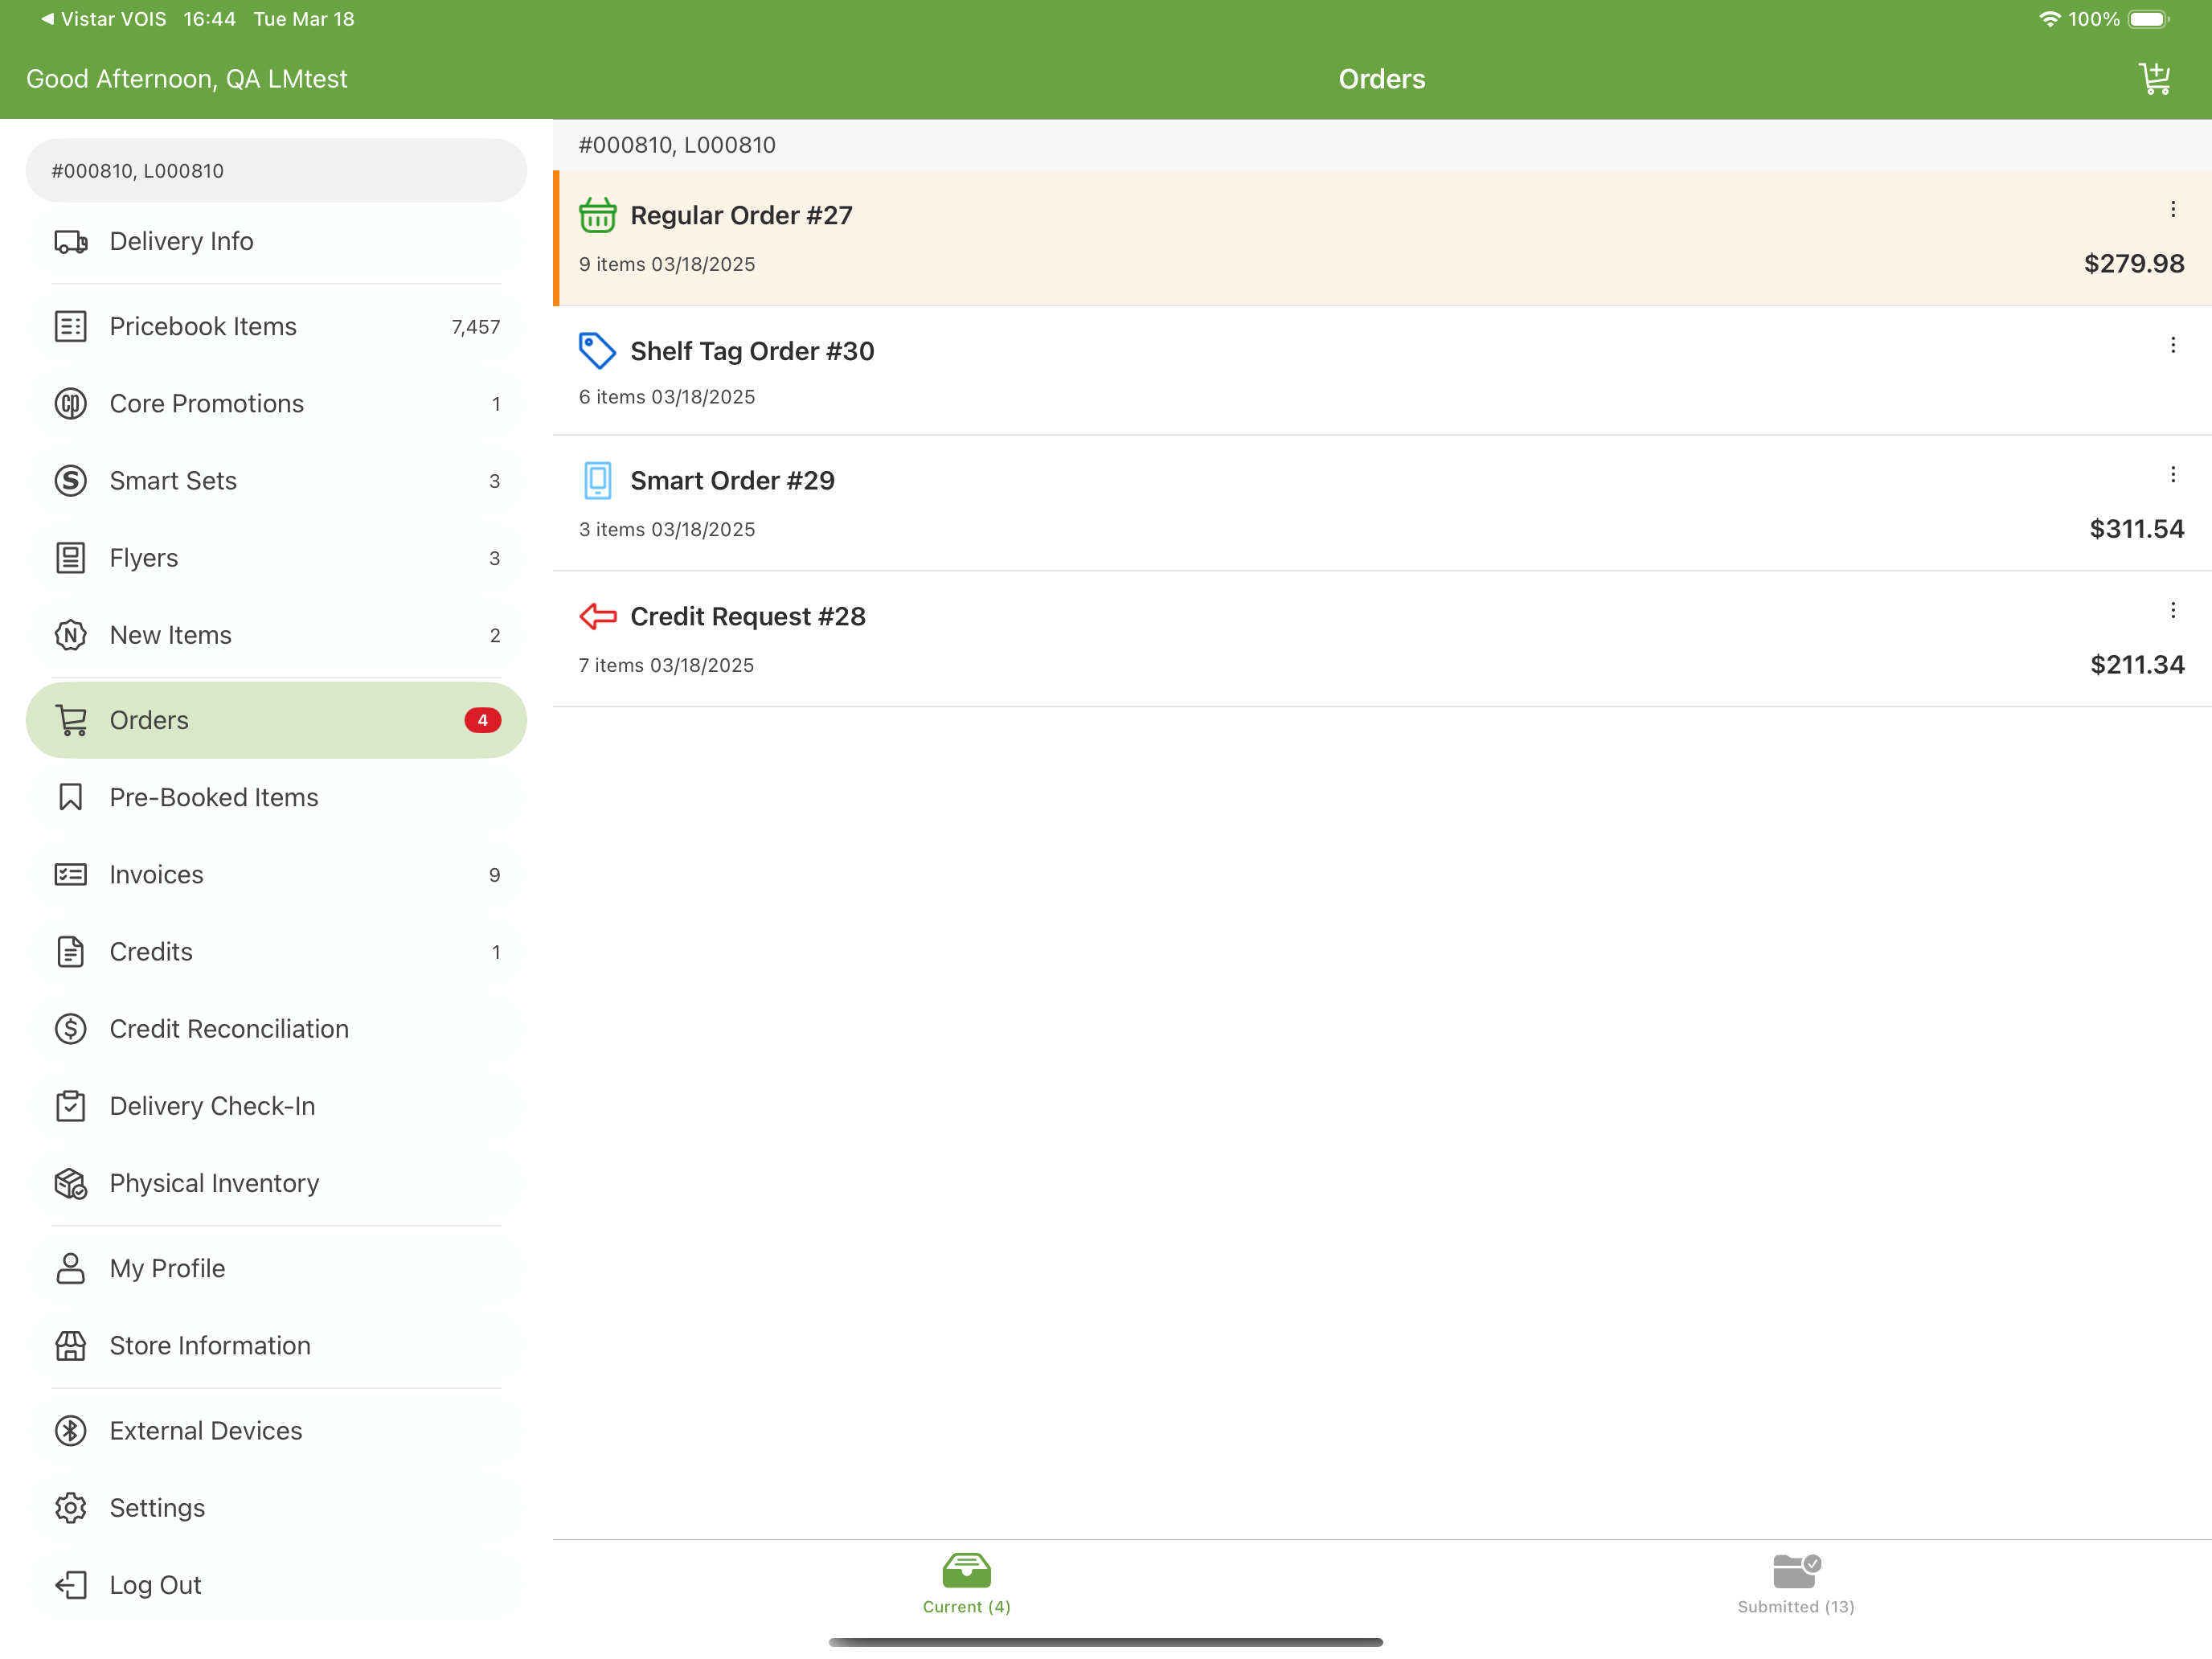Viewport: 2212px width, 1659px height.
Task: Open Smart Order #29
Action: tap(1382, 503)
